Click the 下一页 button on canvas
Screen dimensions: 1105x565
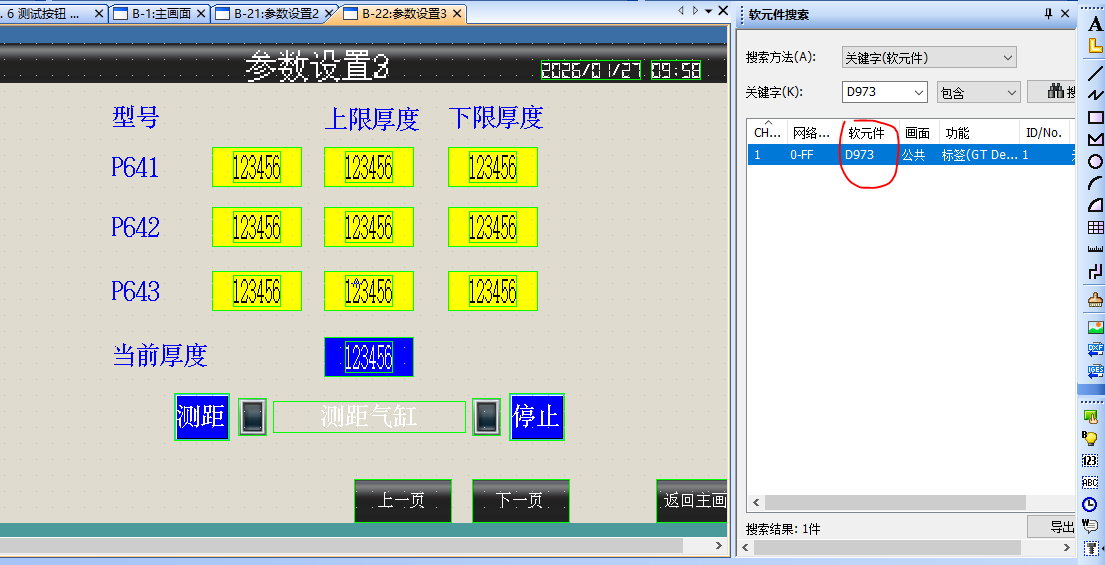pos(520,501)
